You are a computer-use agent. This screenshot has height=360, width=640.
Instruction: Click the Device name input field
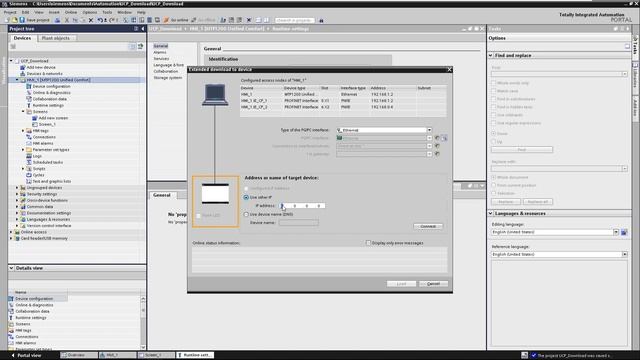[x=298, y=222]
